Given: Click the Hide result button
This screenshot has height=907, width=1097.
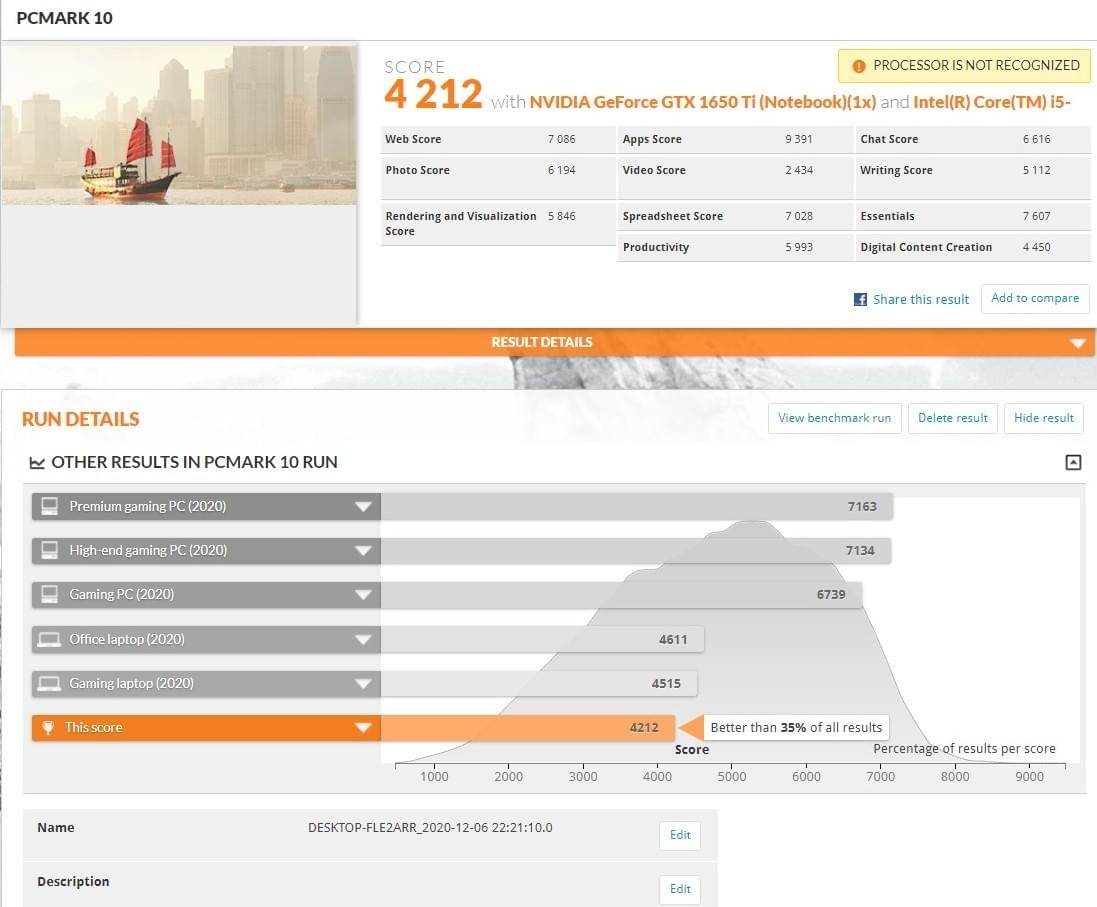Looking at the screenshot, I should coord(1043,418).
